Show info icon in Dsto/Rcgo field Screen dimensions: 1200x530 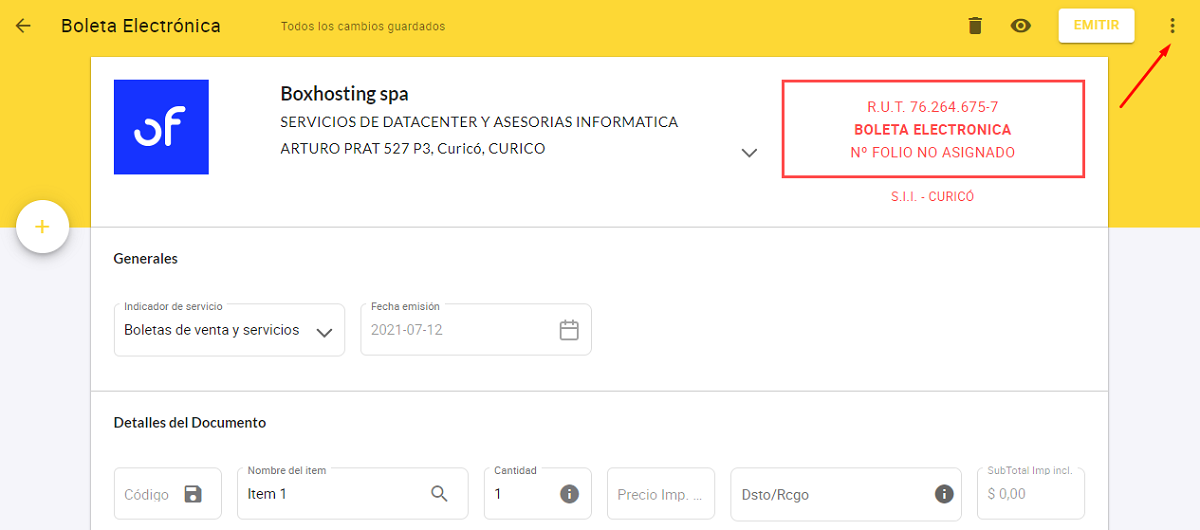click(x=943, y=494)
